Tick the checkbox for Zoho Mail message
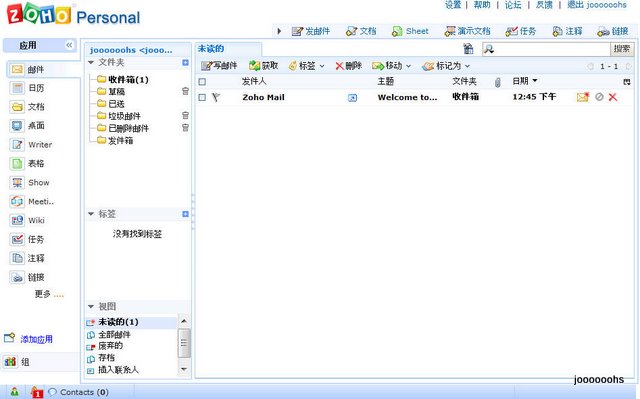640x399 pixels. click(x=202, y=98)
